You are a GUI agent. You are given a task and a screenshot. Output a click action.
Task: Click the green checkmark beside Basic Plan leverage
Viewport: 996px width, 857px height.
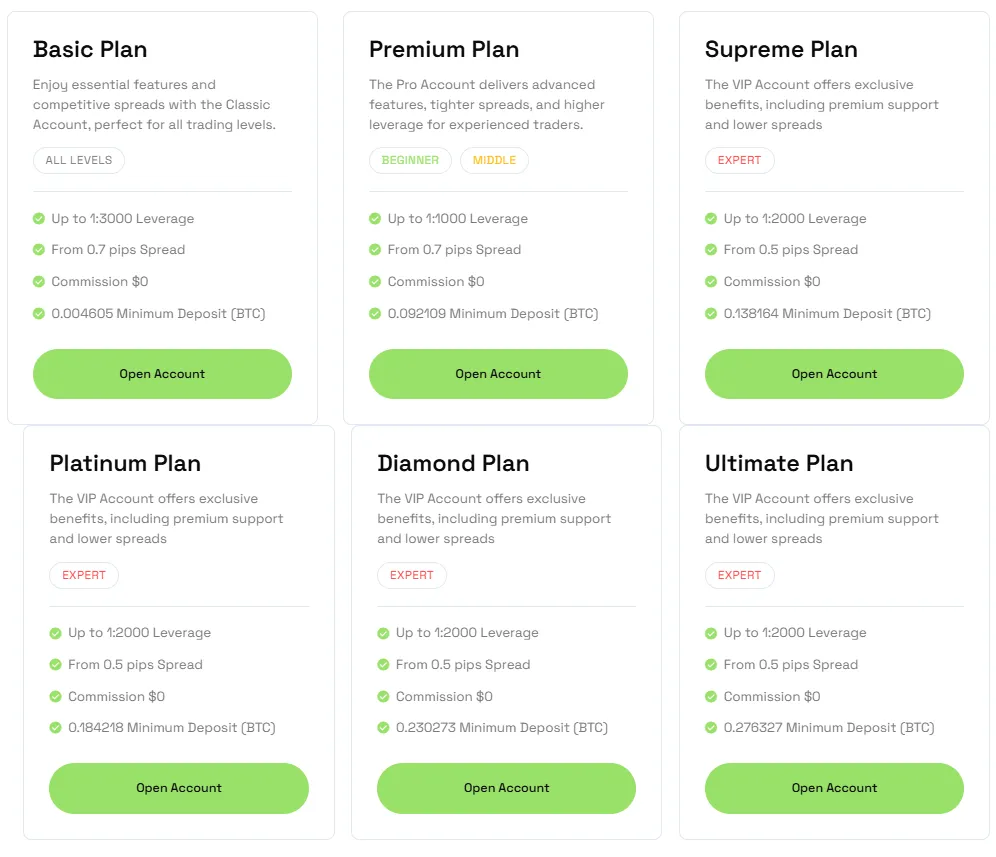(x=38, y=218)
